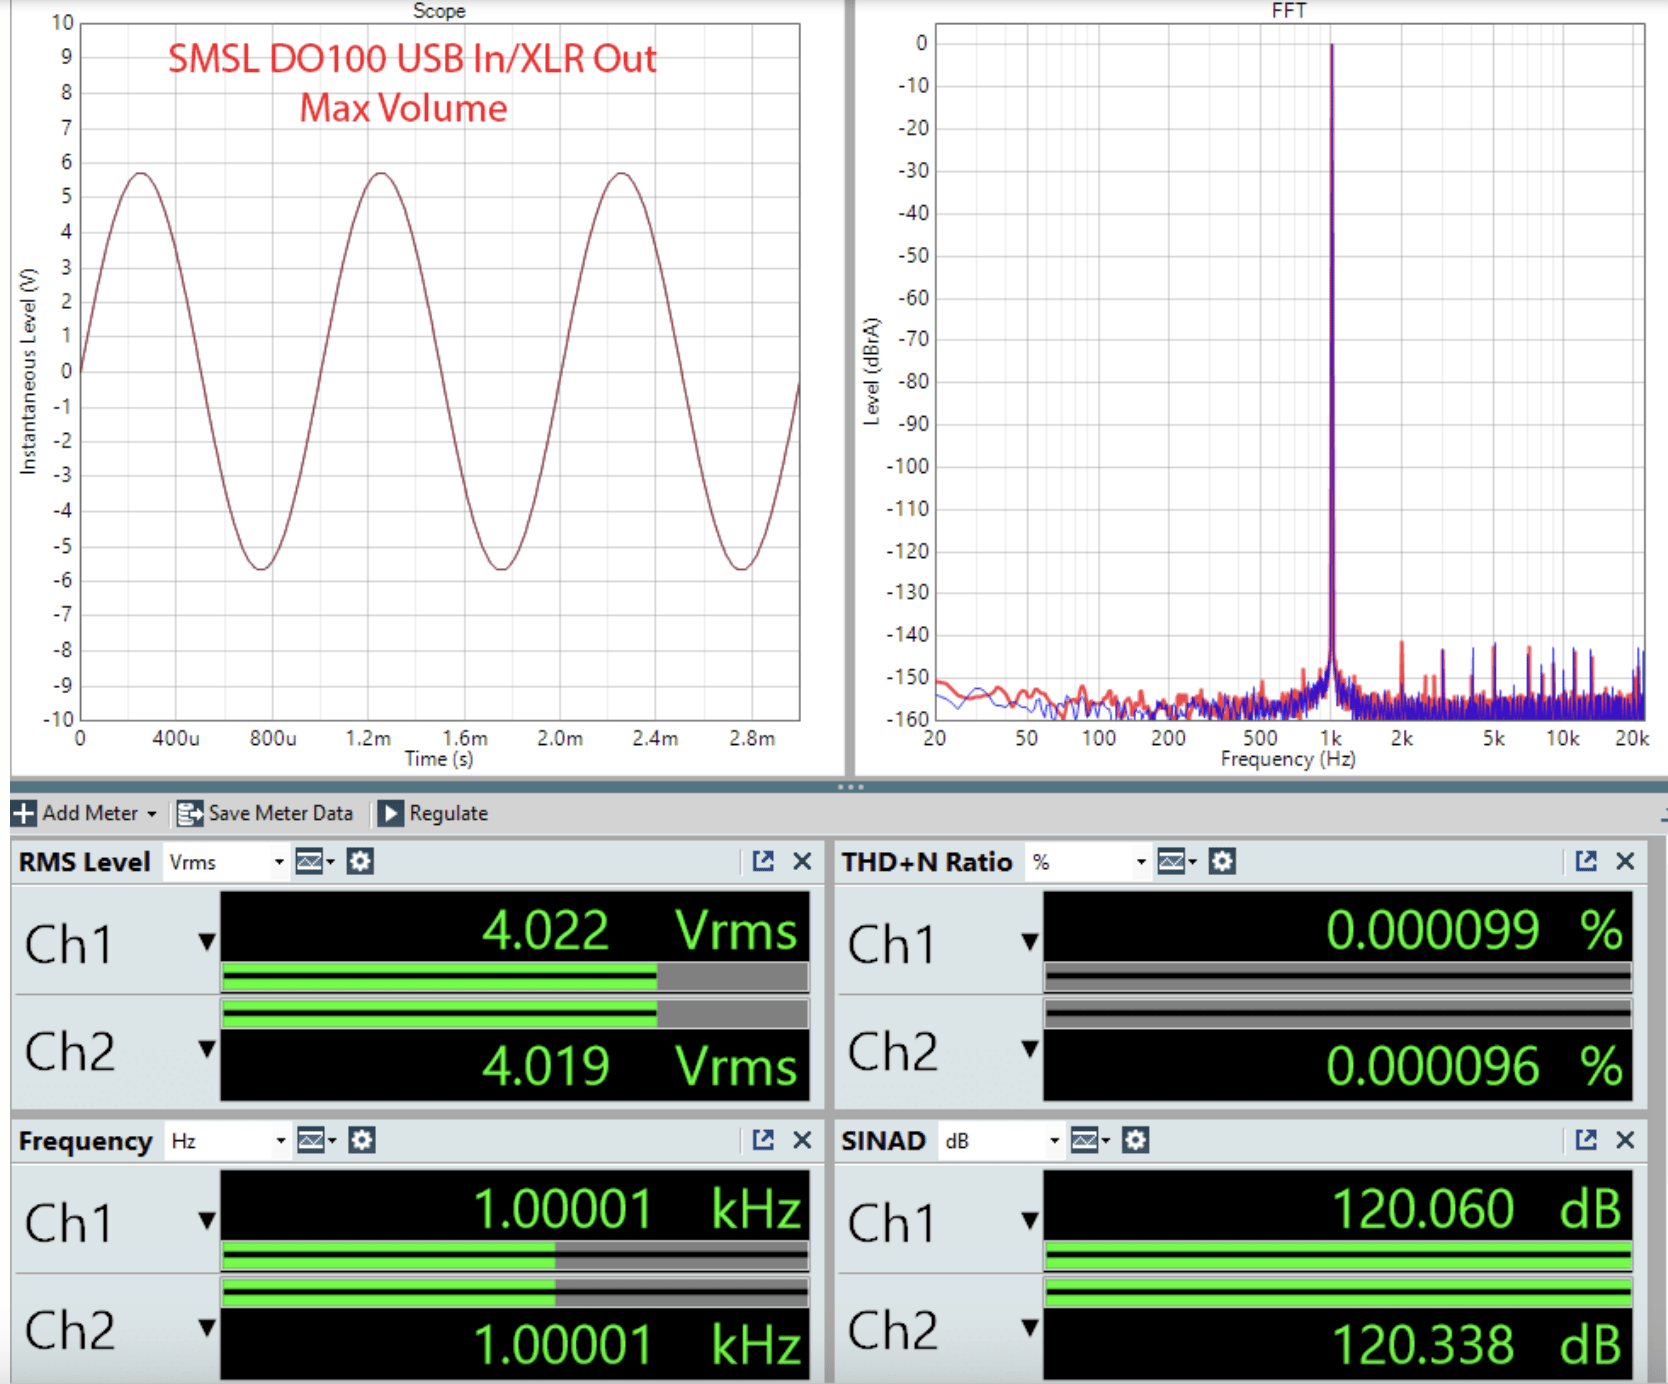Open RMS Level meter display-type icon
This screenshot has width=1668, height=1384.
314,861
